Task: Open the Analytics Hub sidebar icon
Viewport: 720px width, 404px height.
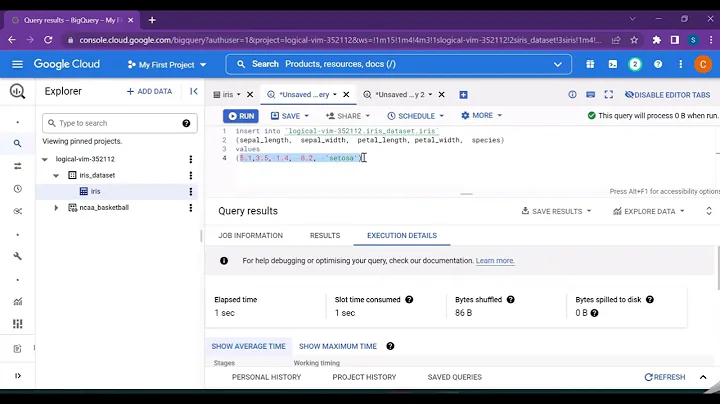Action: (17, 211)
